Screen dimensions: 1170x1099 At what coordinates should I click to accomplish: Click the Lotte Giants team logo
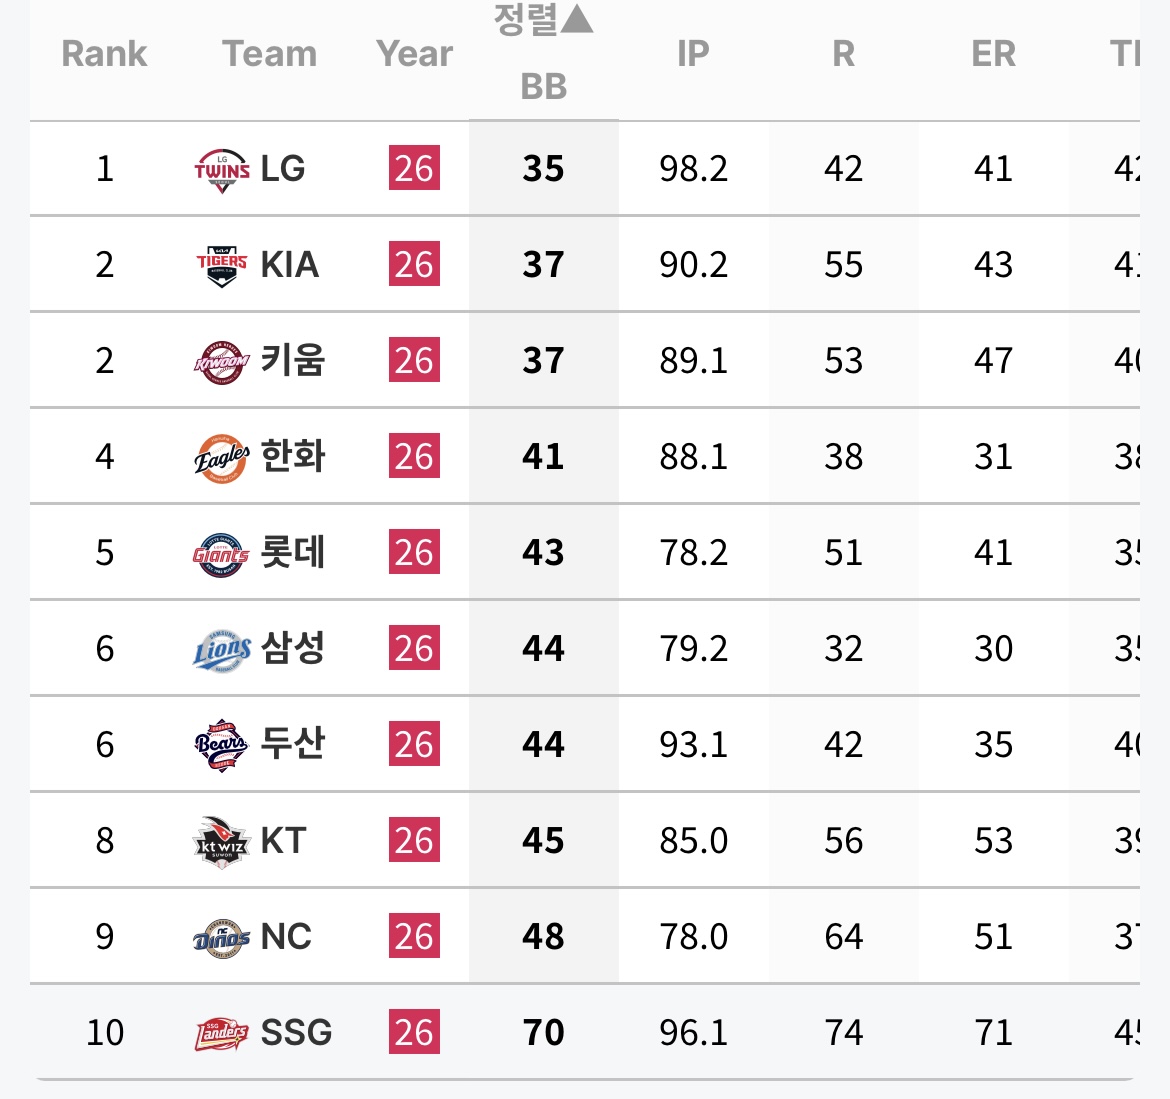click(x=221, y=554)
